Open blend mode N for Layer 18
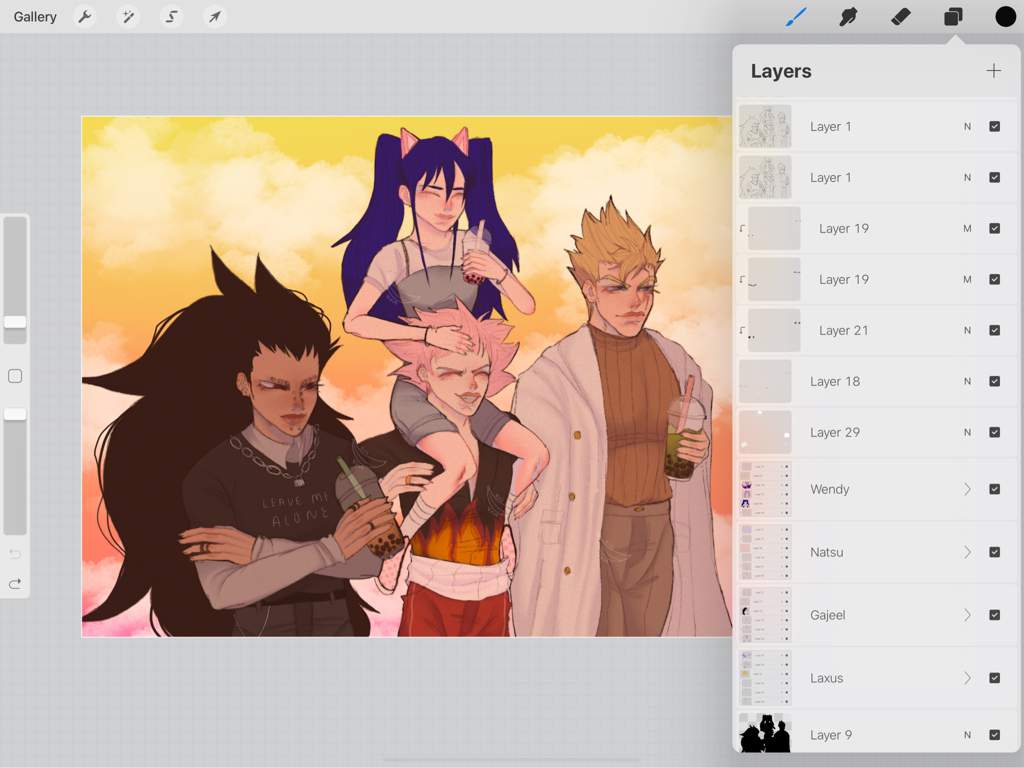Screen dimensions: 1024x768 [967, 381]
